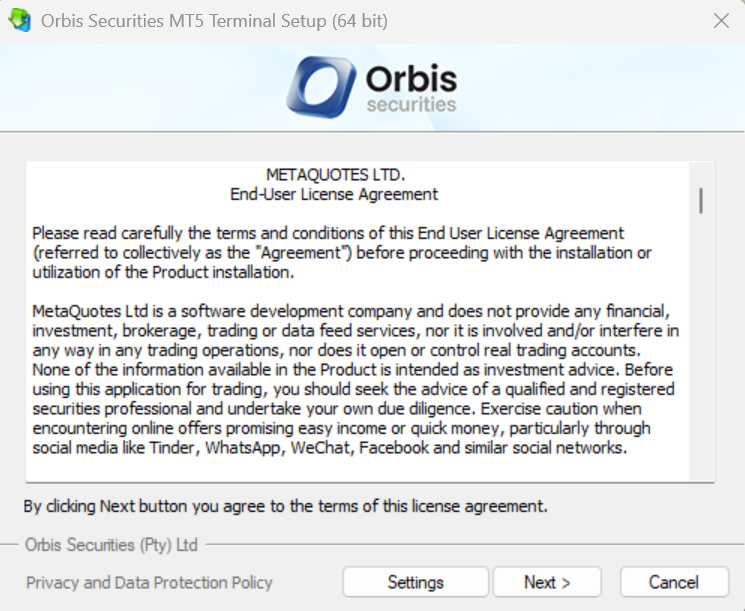Click the window title text in the title bar
Image resolution: width=745 pixels, height=611 pixels.
[214, 20]
